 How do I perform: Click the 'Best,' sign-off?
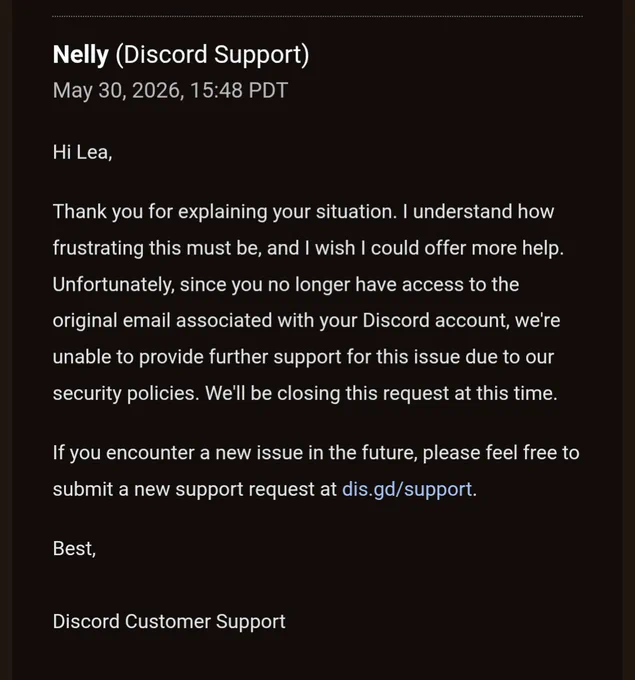(x=74, y=549)
